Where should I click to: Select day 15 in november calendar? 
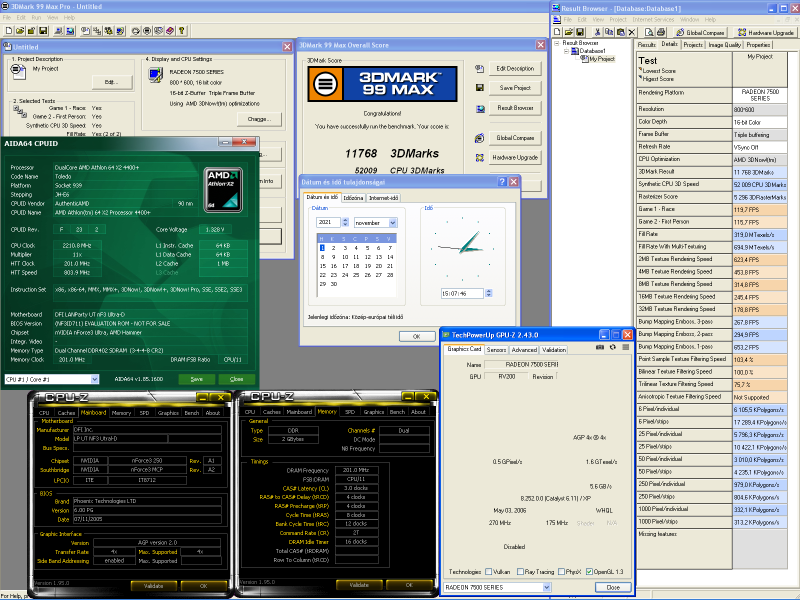coord(322,266)
